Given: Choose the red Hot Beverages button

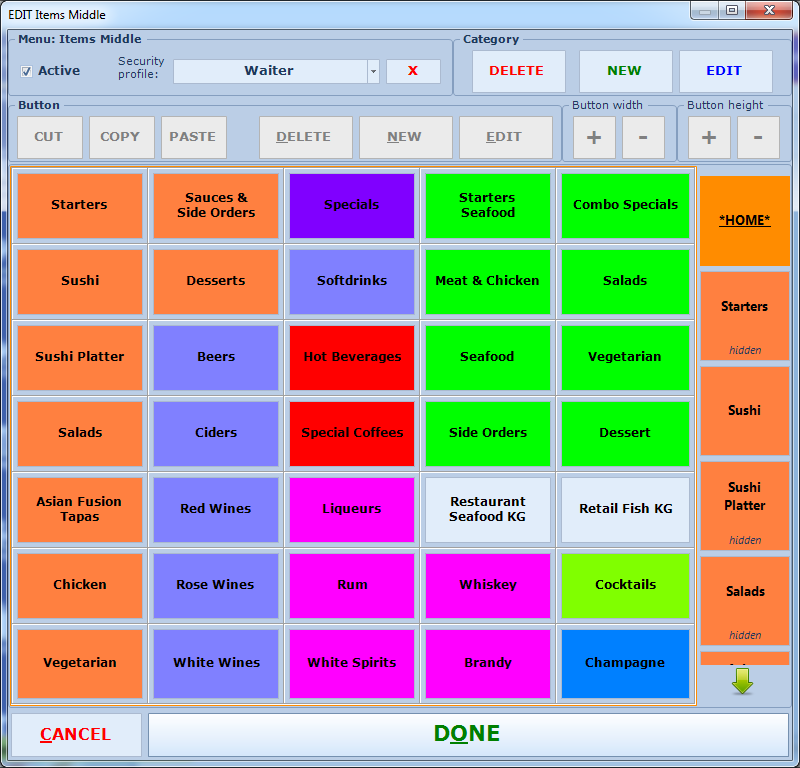Looking at the screenshot, I should point(352,357).
